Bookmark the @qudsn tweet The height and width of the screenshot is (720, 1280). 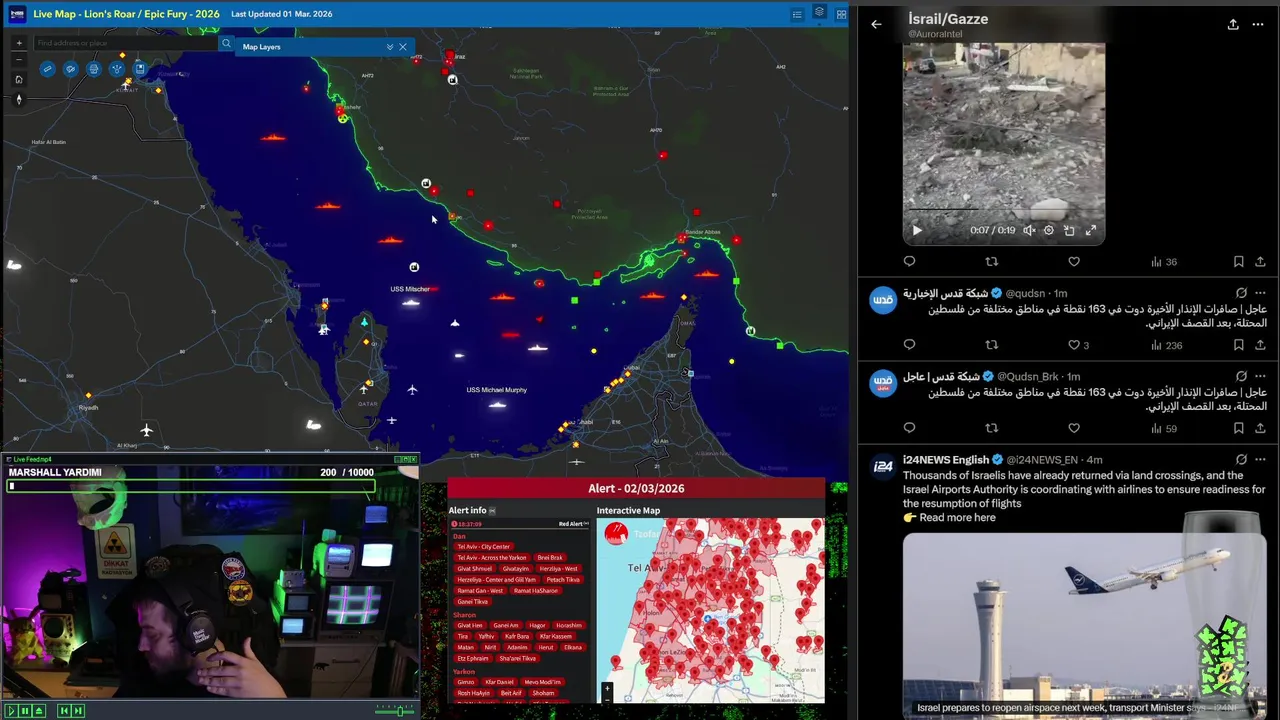pyautogui.click(x=1238, y=345)
